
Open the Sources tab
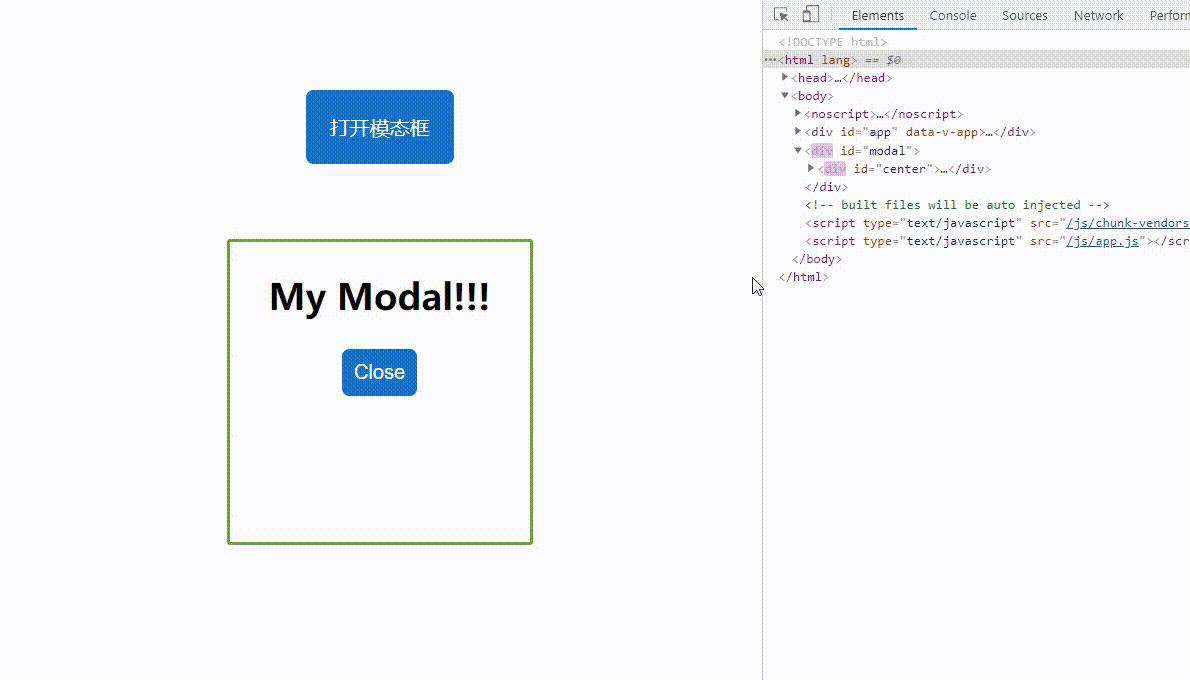pos(1024,15)
